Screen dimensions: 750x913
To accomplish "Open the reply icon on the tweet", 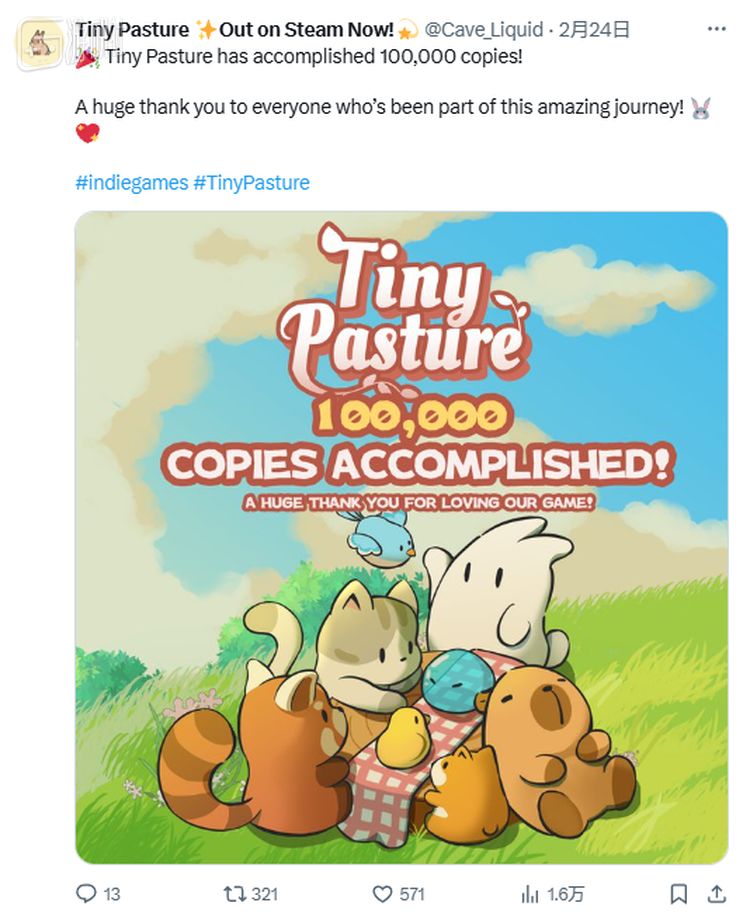I will pyautogui.click(x=87, y=893).
